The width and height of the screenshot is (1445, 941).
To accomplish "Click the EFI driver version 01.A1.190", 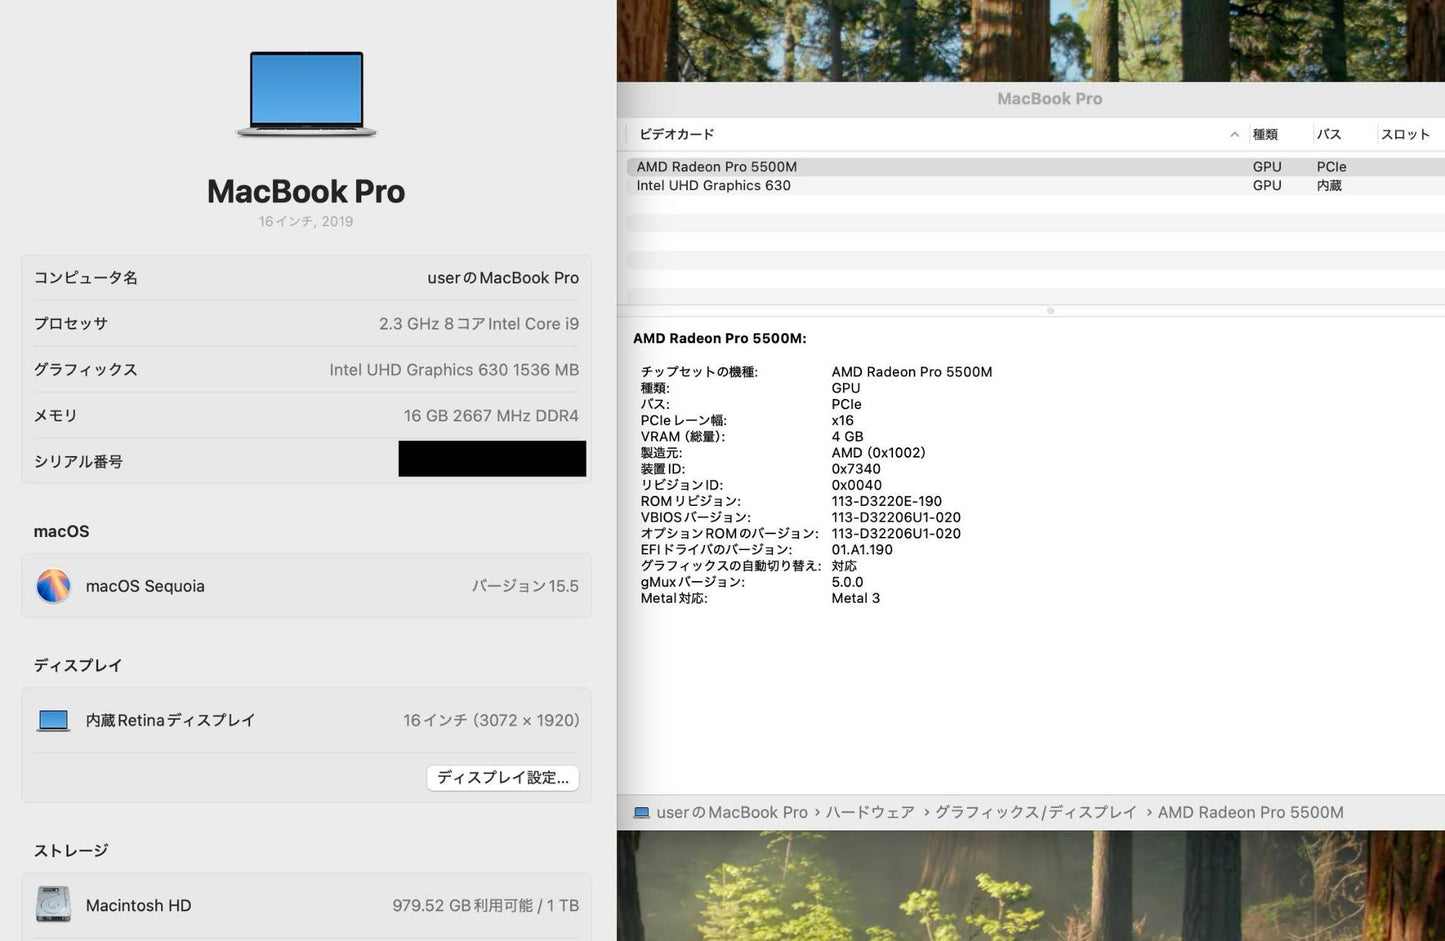I will pos(862,549).
